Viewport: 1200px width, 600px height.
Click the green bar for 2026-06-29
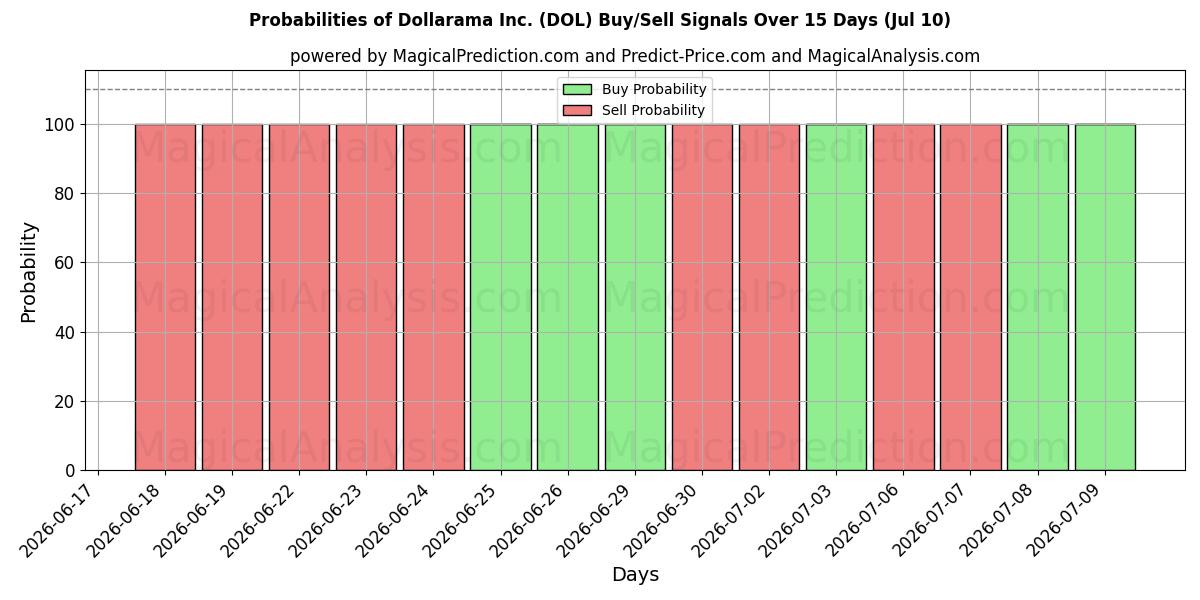635,297
